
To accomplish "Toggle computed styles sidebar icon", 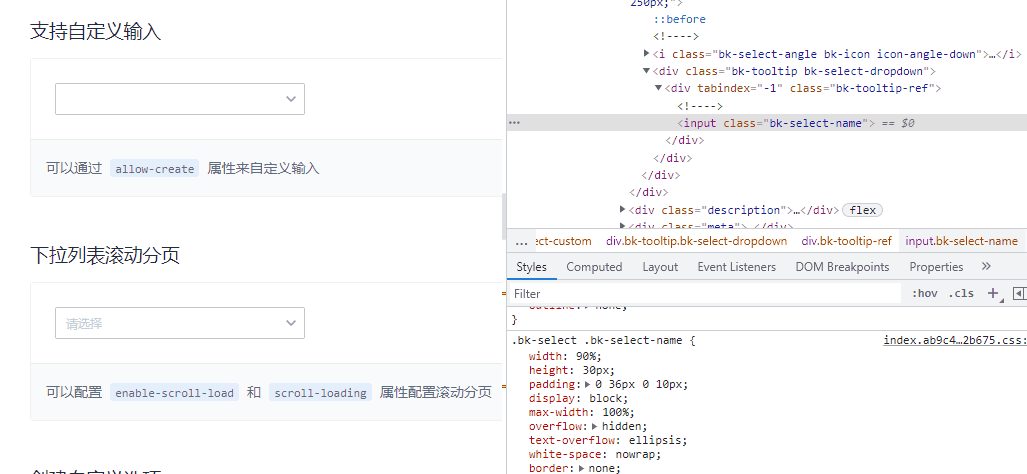I will click(1018, 293).
